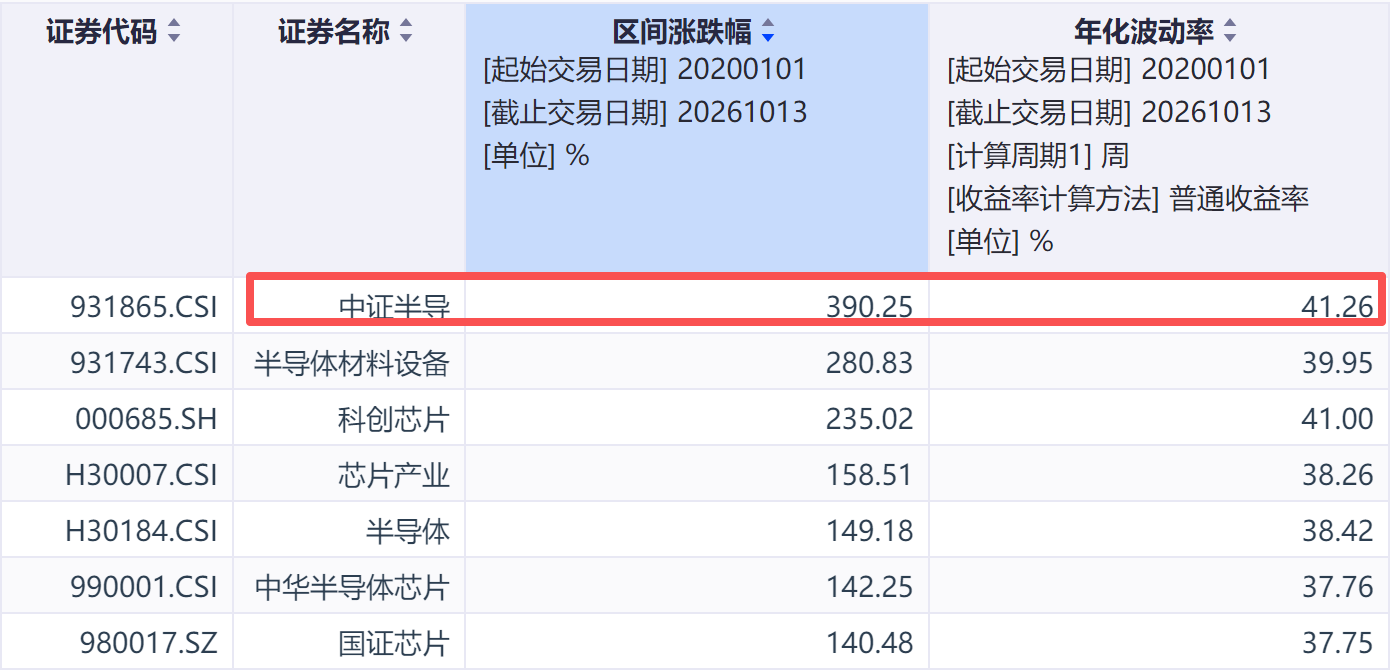Image resolution: width=1390 pixels, height=670 pixels.
Task: Select the 年化波动率 column header
Action: pyautogui.click(x=1144, y=32)
